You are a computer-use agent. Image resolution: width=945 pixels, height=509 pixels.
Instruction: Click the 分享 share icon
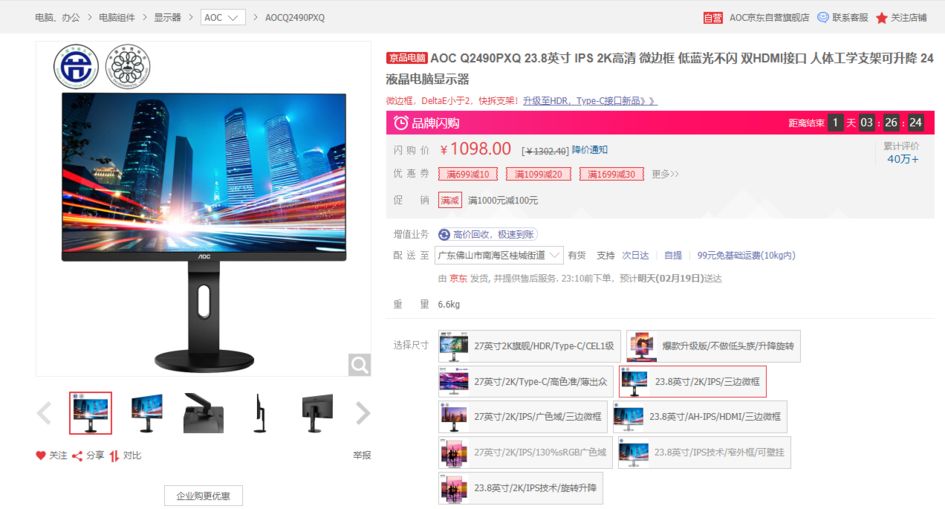click(77, 456)
